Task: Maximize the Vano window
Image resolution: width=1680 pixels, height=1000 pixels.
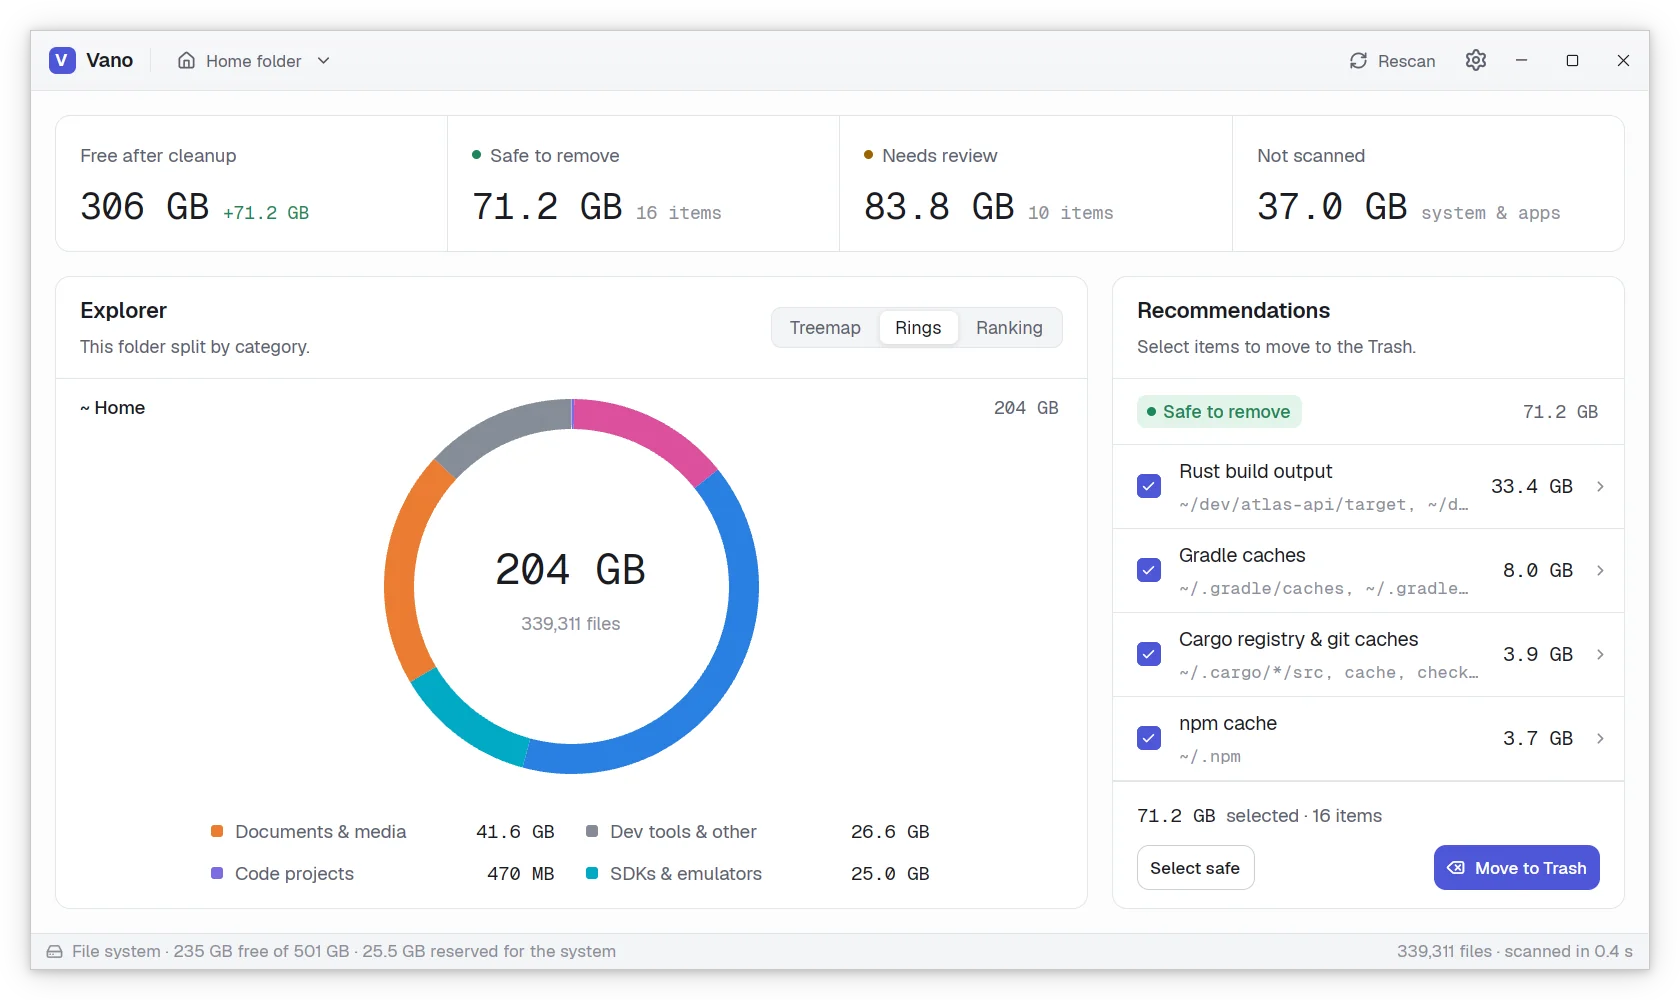Action: [x=1572, y=61]
